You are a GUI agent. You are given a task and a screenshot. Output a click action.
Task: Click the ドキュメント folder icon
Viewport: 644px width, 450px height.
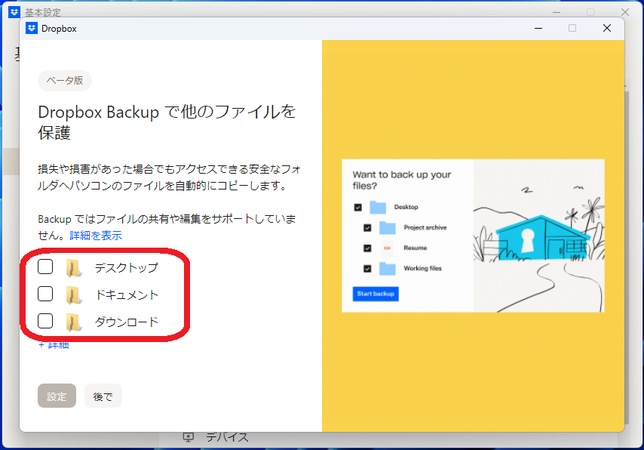click(74, 295)
